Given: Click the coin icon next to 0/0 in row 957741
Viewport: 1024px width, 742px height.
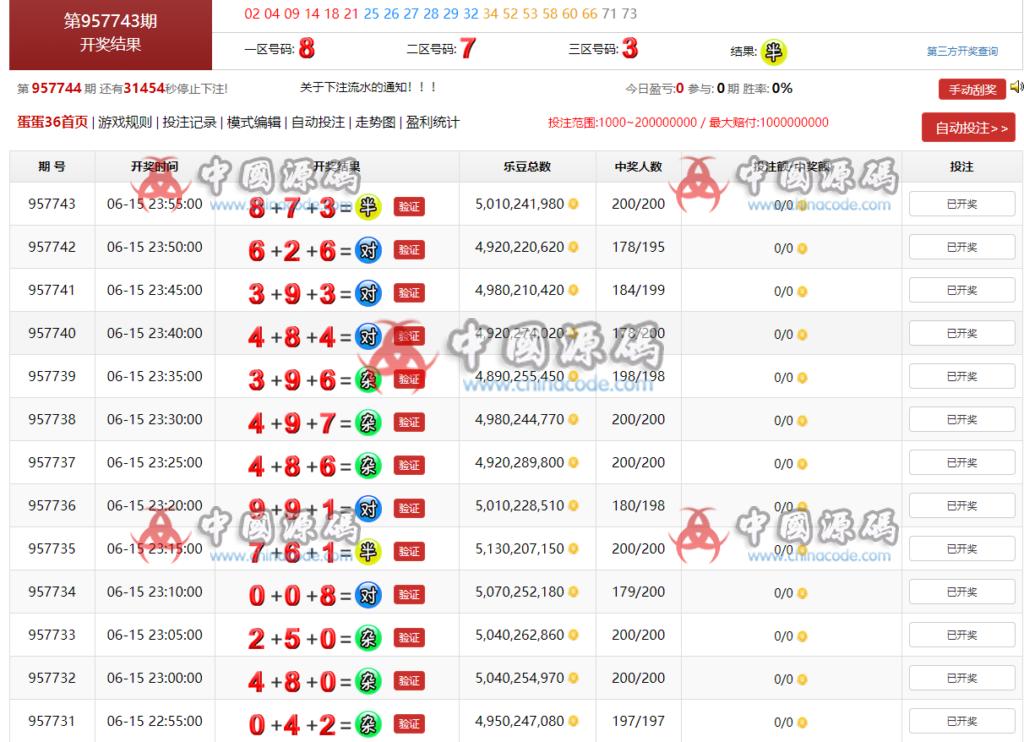Looking at the screenshot, I should click(x=802, y=291).
